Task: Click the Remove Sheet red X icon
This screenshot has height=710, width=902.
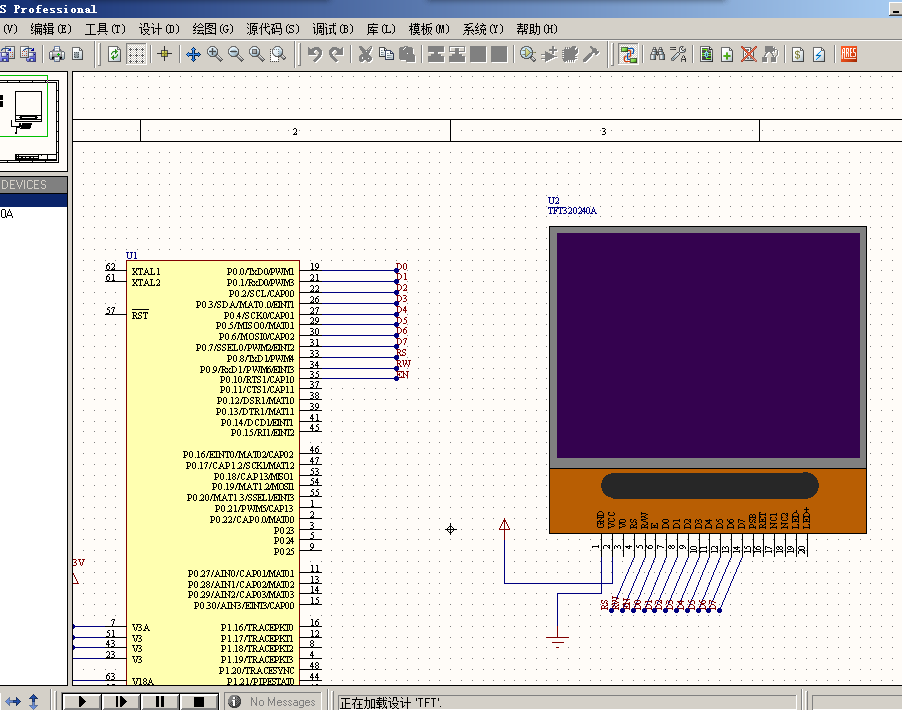Action: point(748,54)
